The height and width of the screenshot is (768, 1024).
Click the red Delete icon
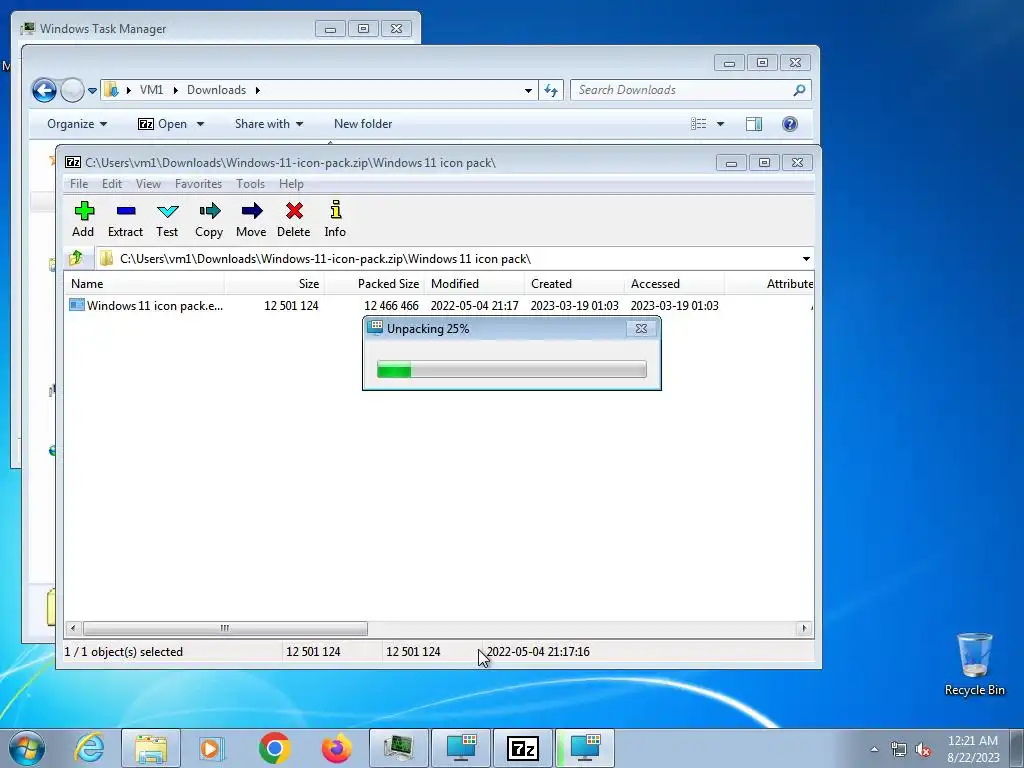pyautogui.click(x=294, y=219)
